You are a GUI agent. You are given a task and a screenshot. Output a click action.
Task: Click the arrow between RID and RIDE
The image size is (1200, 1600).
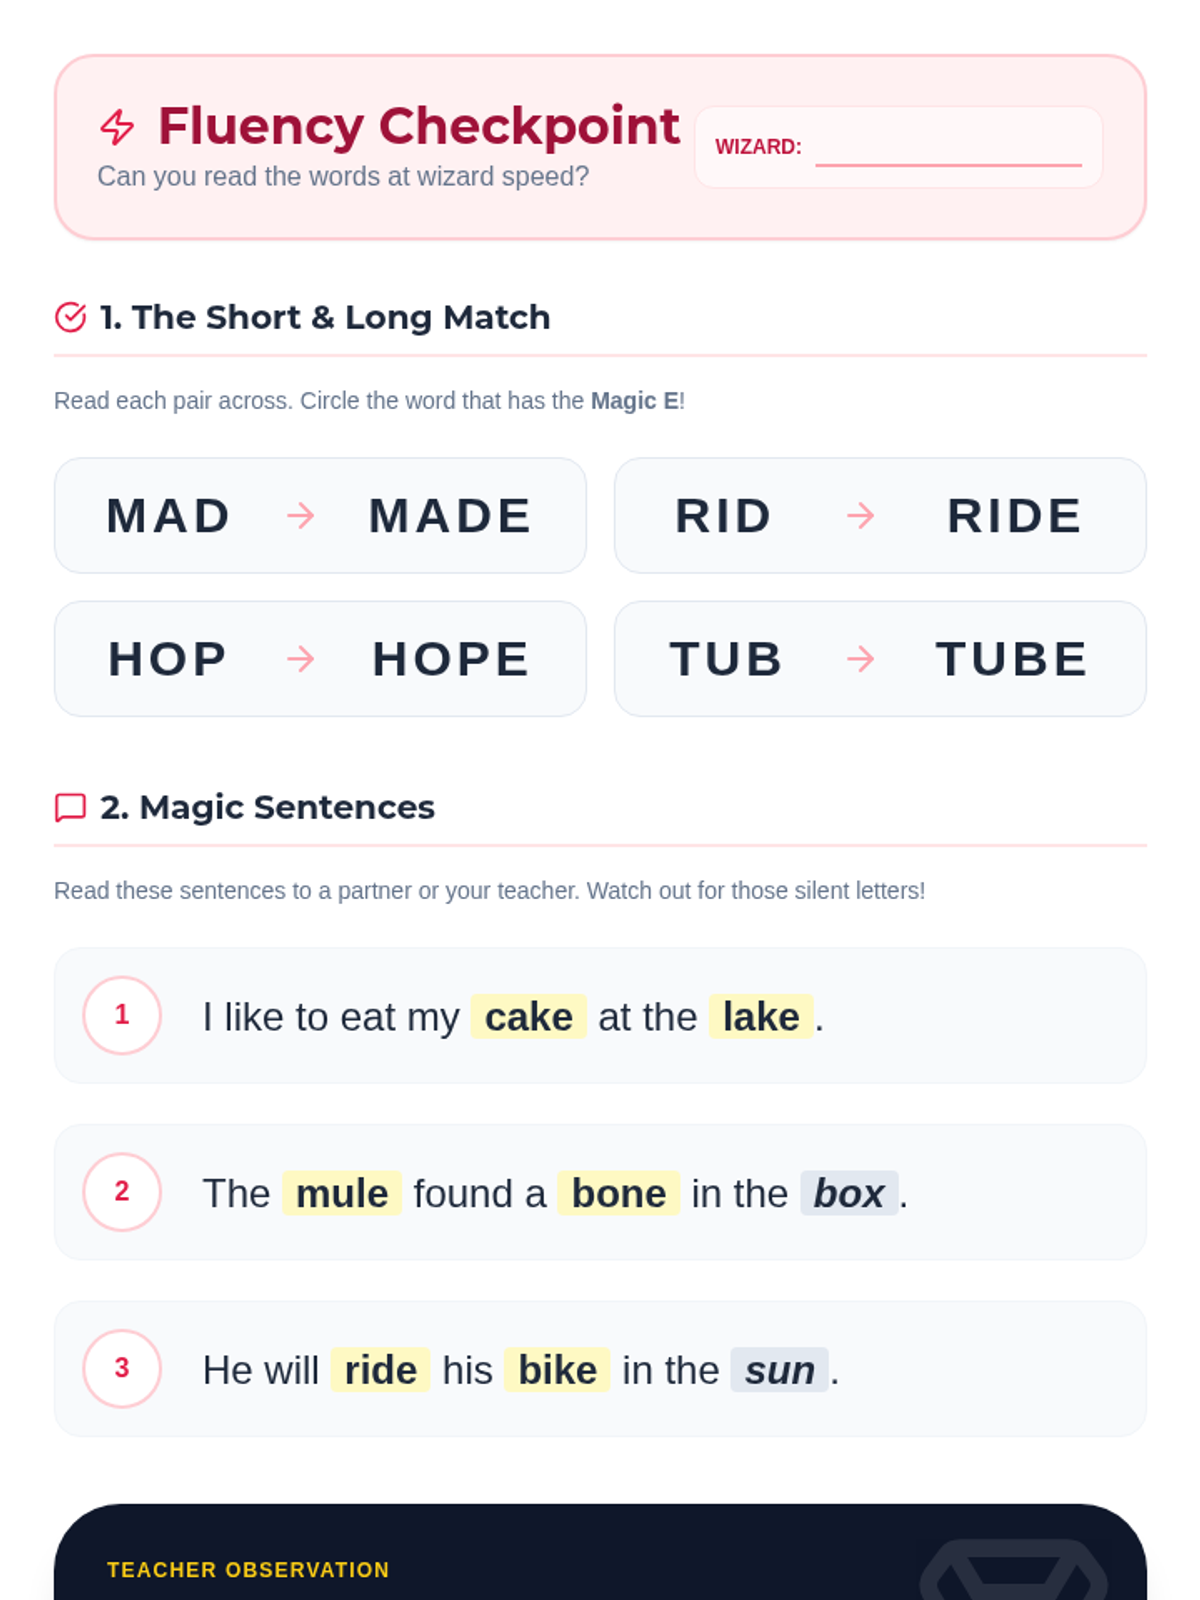(861, 516)
